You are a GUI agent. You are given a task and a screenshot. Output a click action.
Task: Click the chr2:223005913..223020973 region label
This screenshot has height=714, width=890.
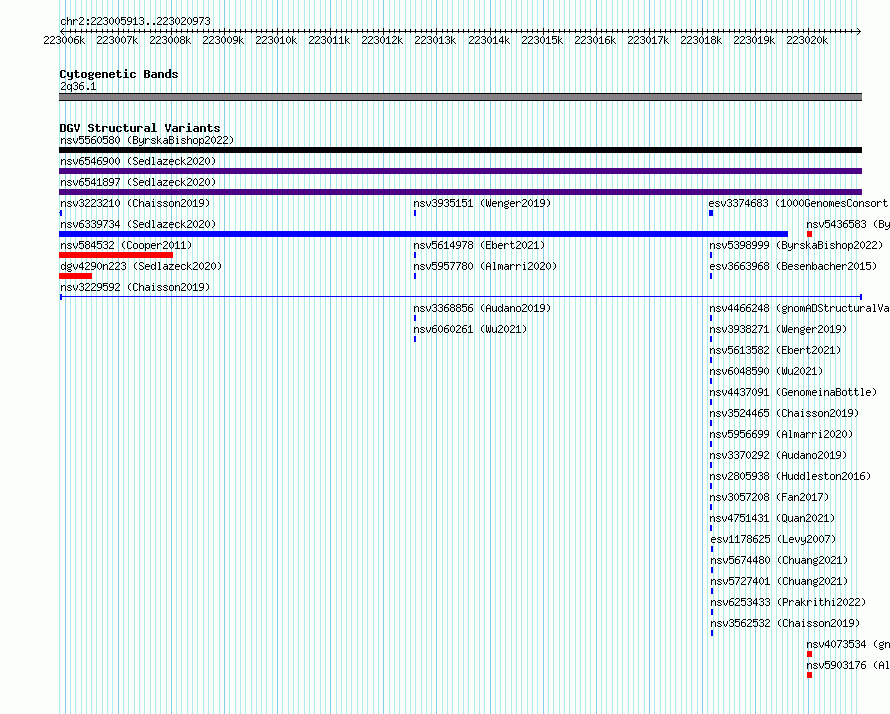135,21
